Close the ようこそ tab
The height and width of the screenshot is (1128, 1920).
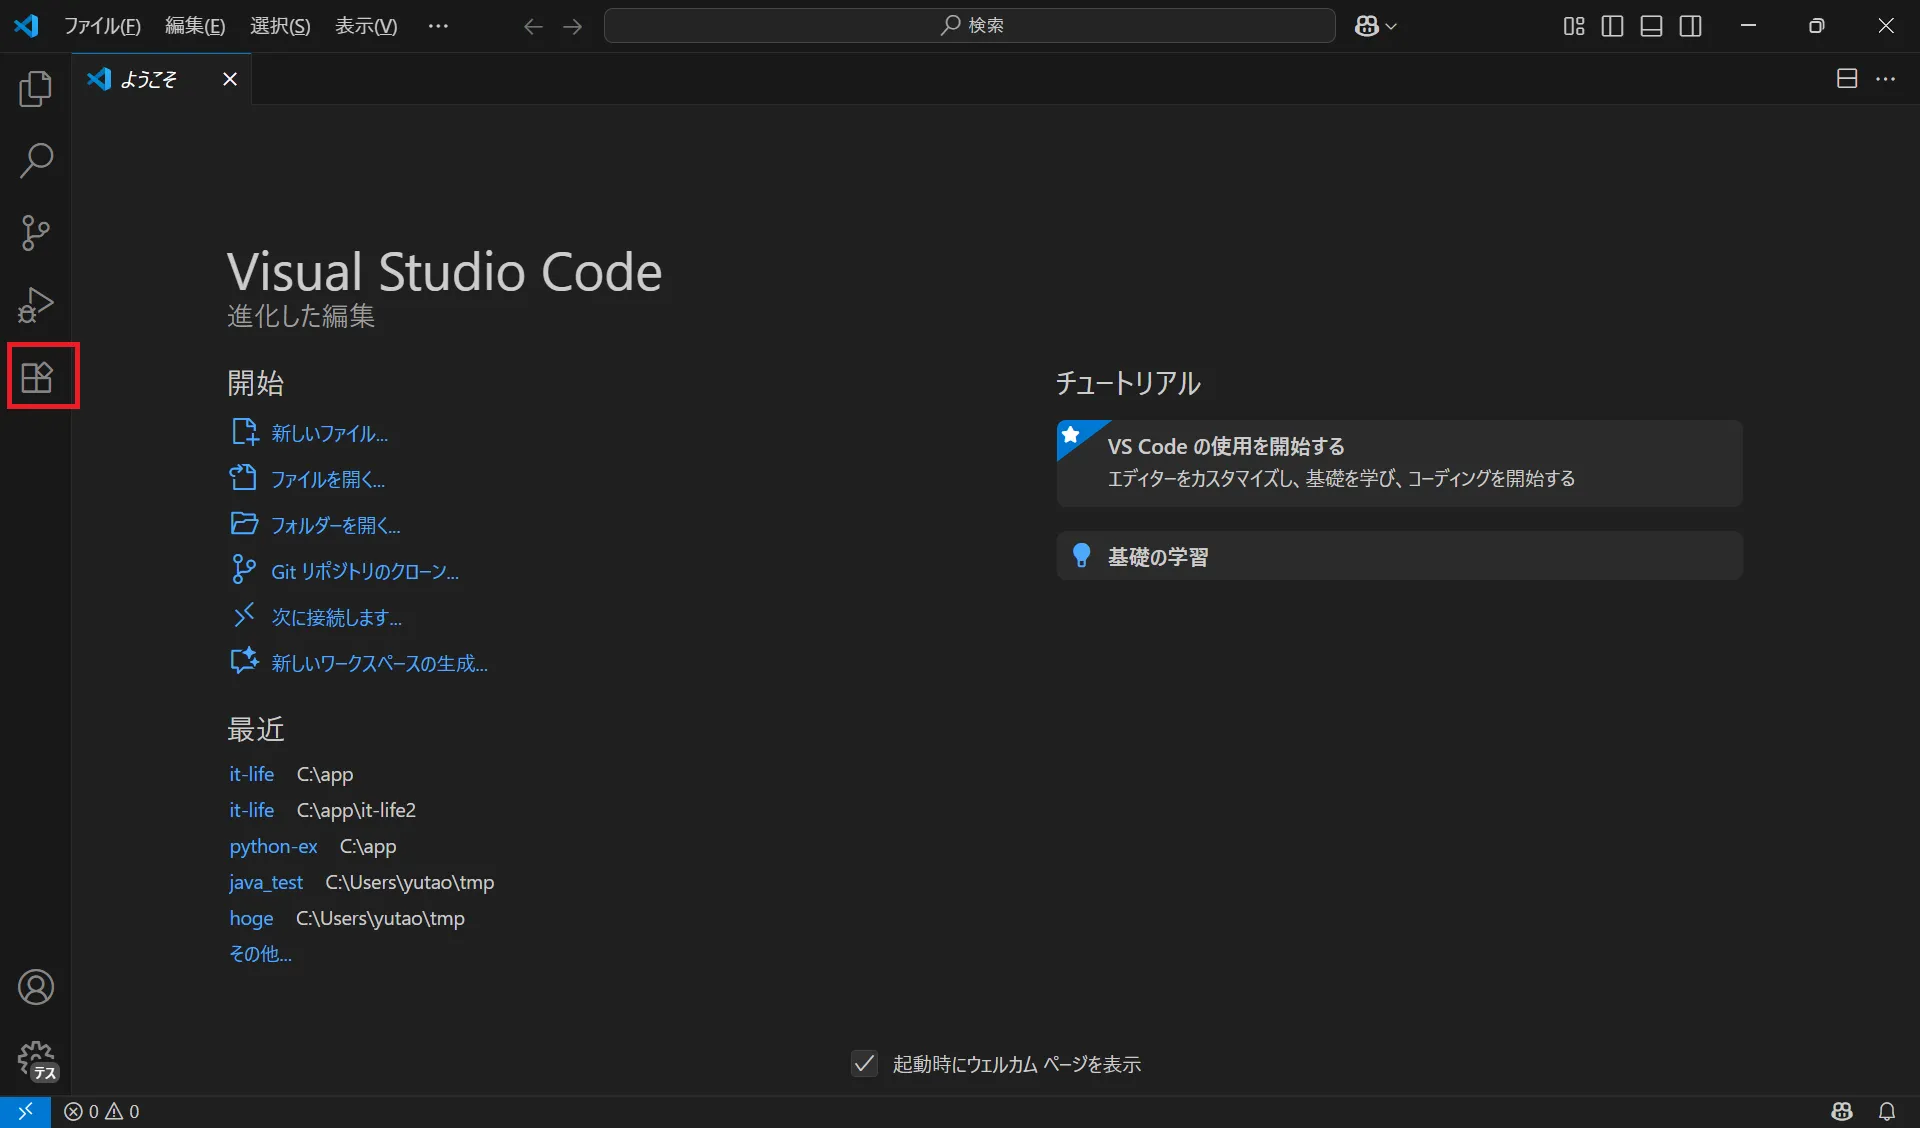pyautogui.click(x=230, y=79)
